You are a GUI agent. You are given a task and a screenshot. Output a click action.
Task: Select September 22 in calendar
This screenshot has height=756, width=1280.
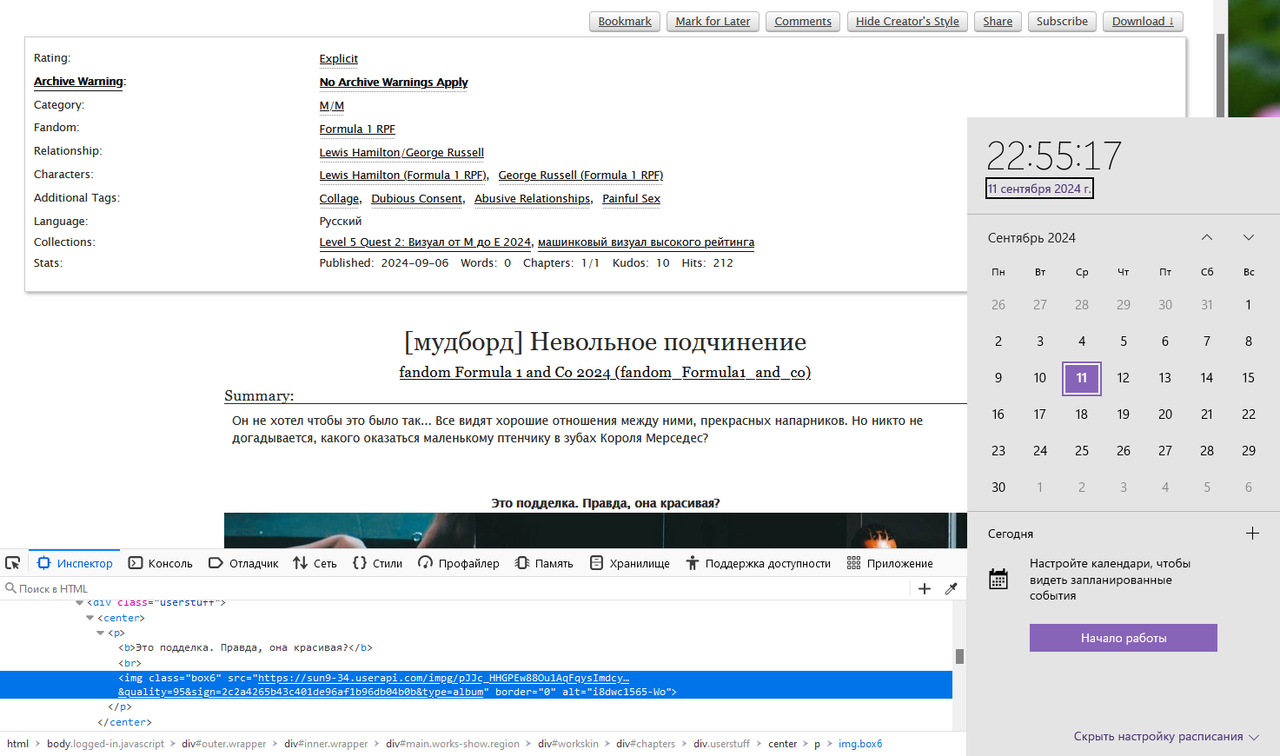tap(1248, 414)
